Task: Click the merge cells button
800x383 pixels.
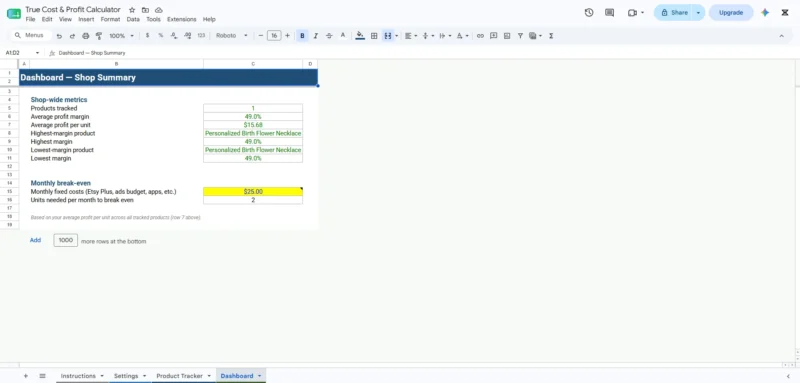Action: (x=388, y=36)
